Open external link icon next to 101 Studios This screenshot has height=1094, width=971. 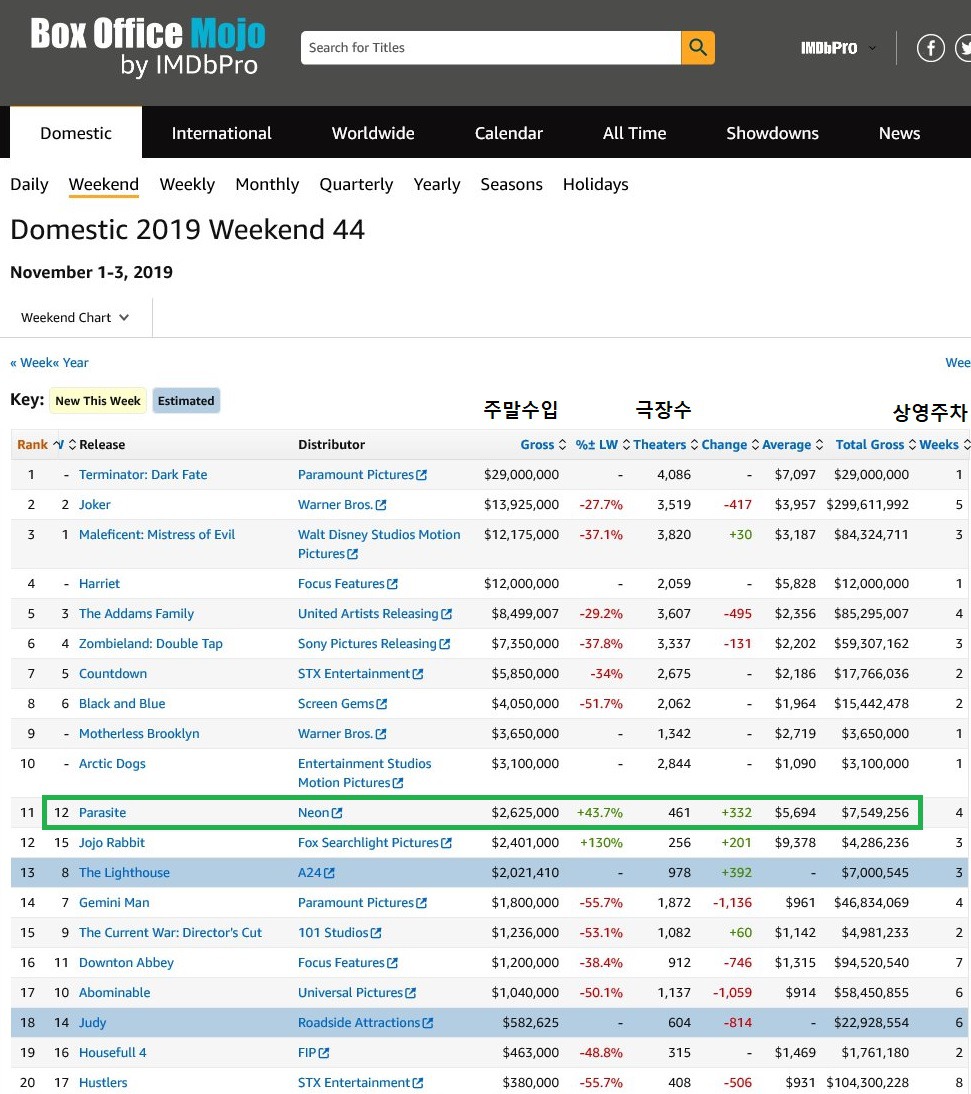pyautogui.click(x=376, y=933)
